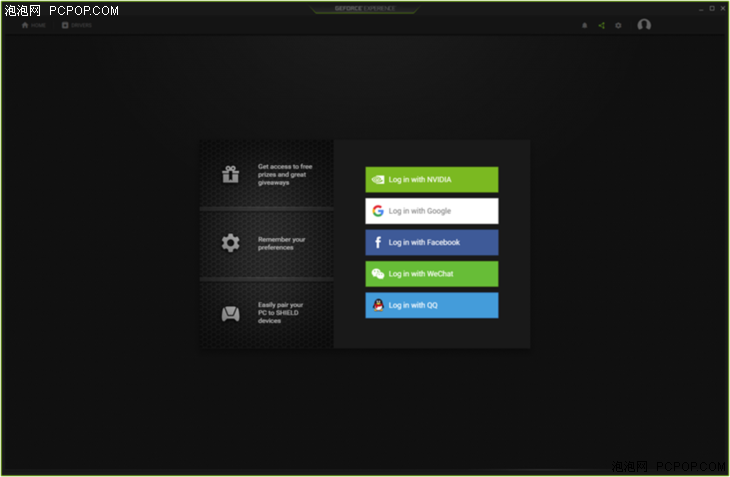Open settings via top-bar gear icon

(618, 25)
